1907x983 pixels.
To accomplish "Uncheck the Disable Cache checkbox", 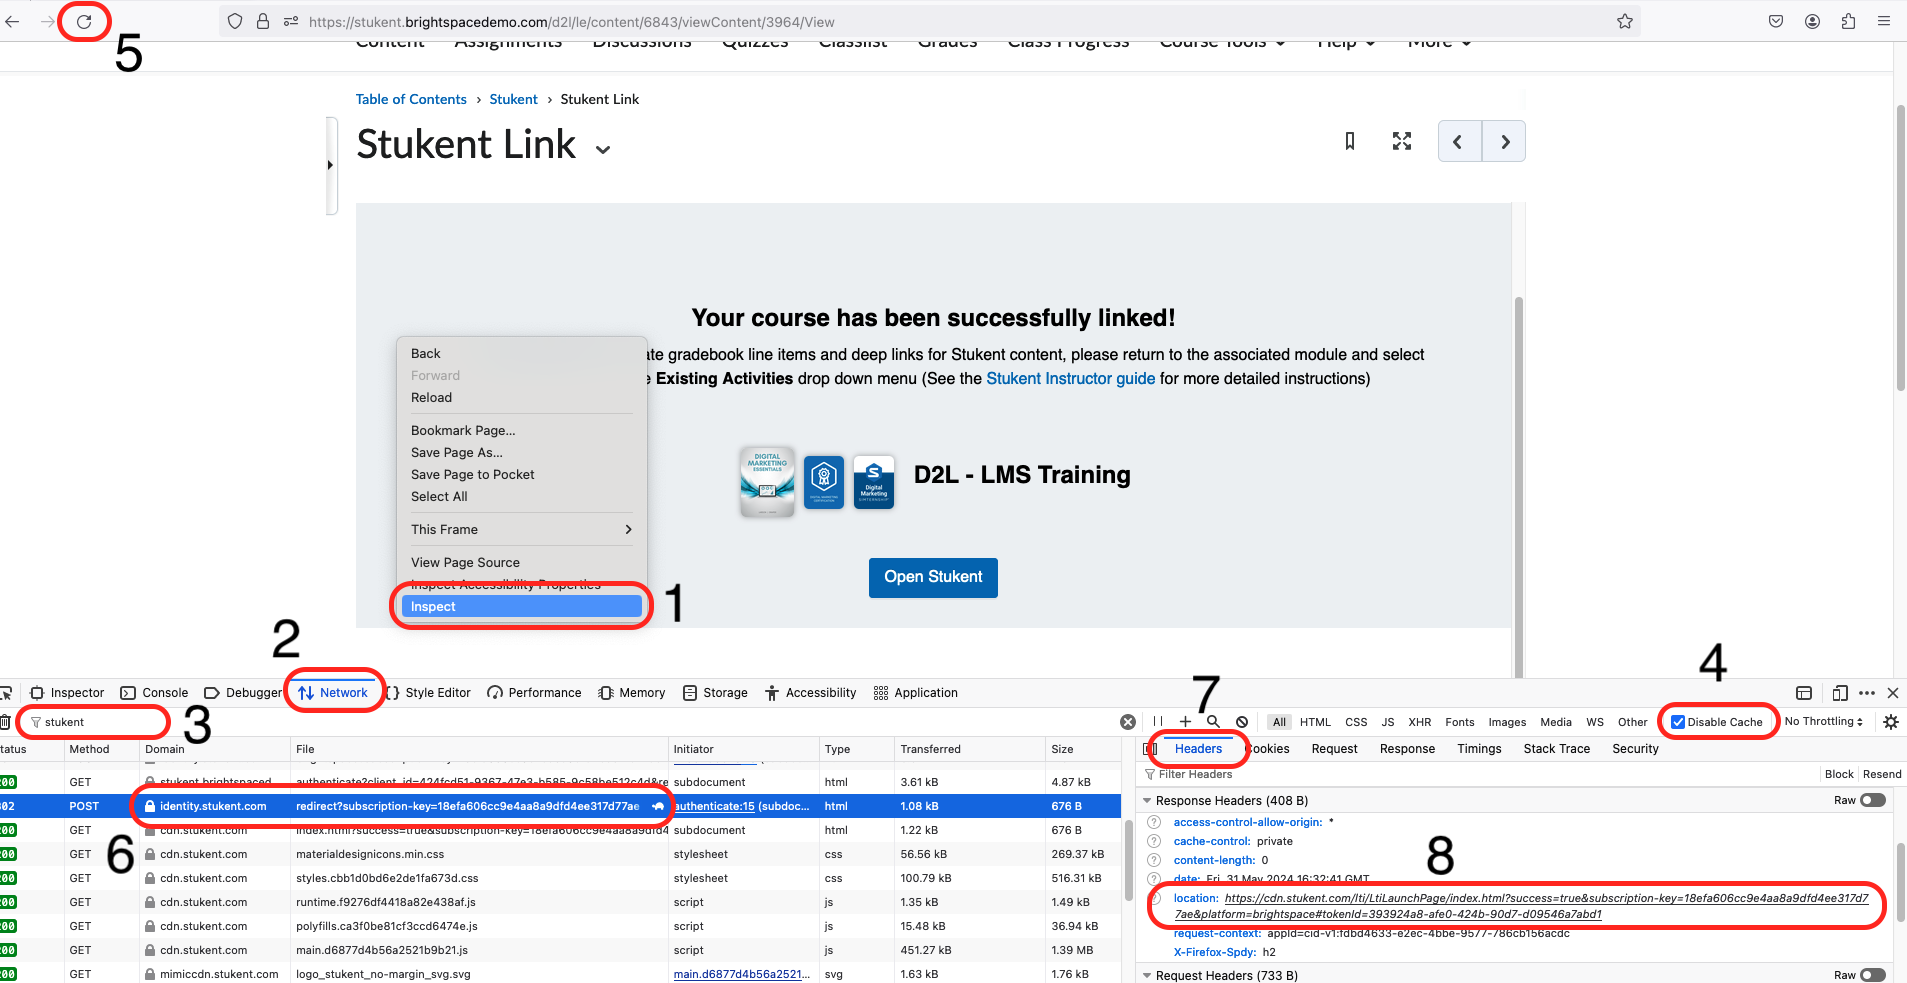I will pyautogui.click(x=1678, y=722).
